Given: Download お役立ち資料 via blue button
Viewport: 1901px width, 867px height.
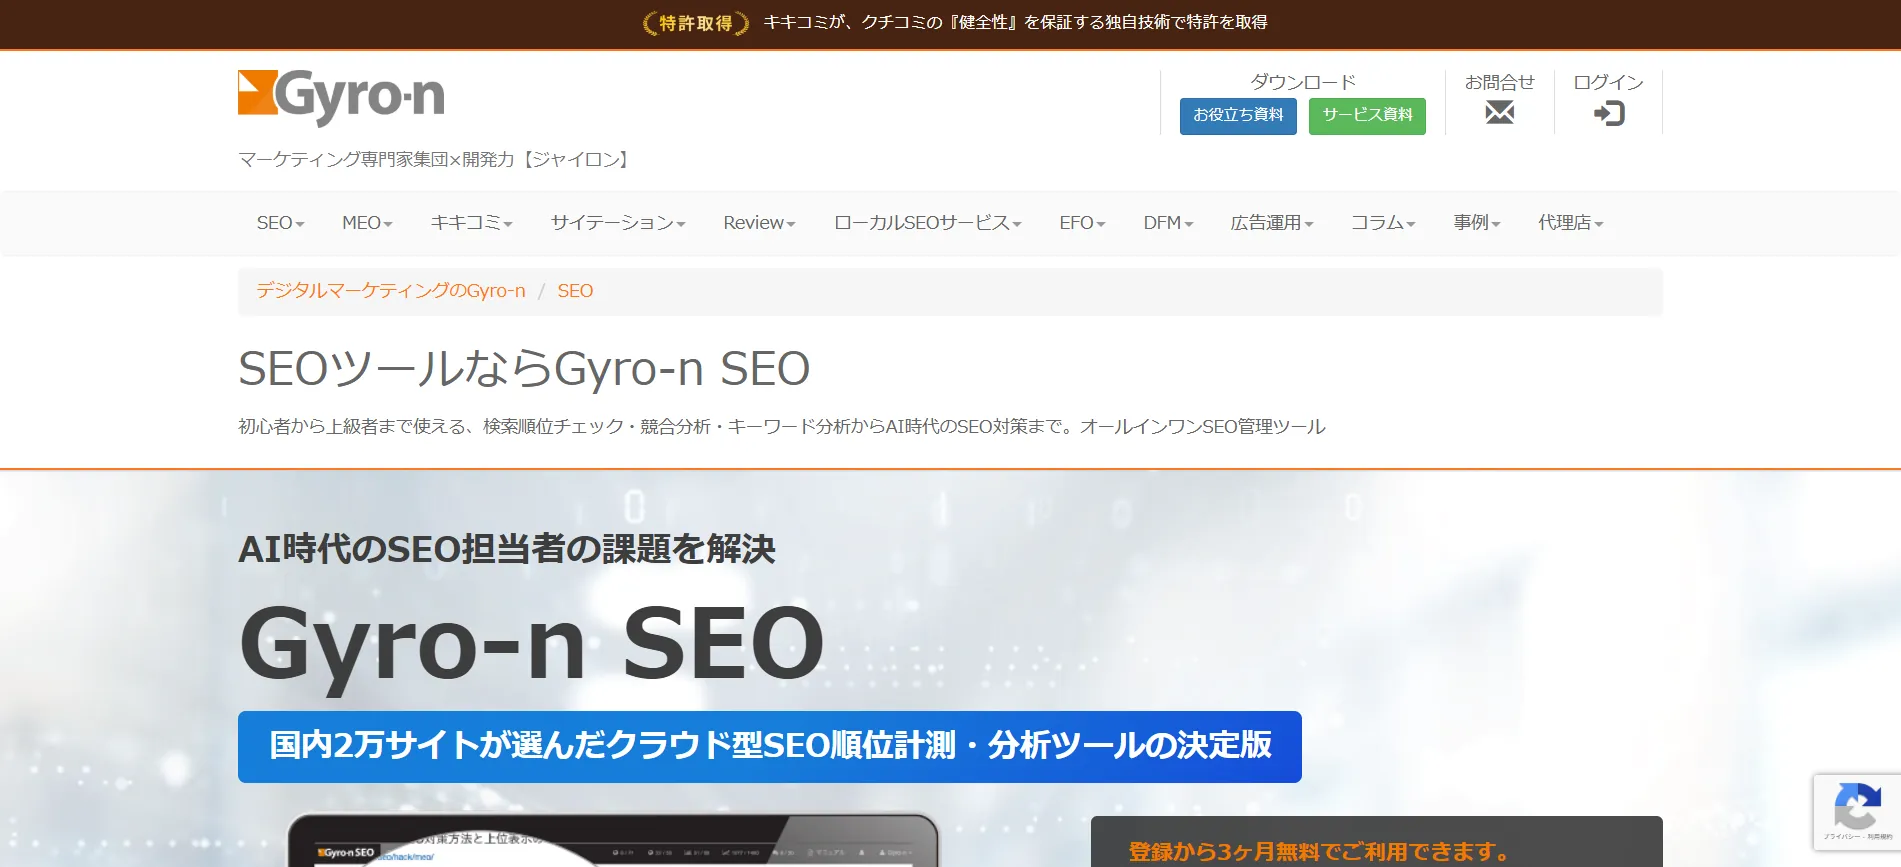Looking at the screenshot, I should click(1238, 116).
